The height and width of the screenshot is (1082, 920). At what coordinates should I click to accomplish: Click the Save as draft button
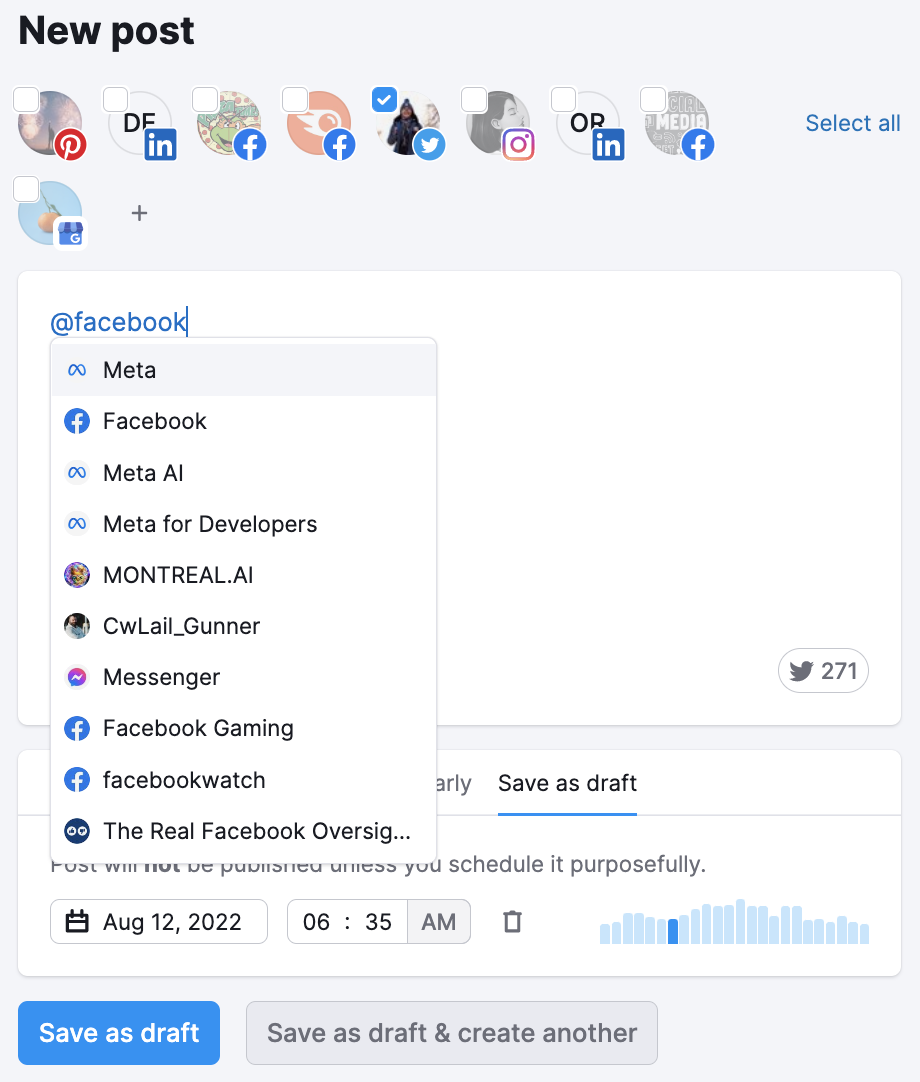point(119,1033)
